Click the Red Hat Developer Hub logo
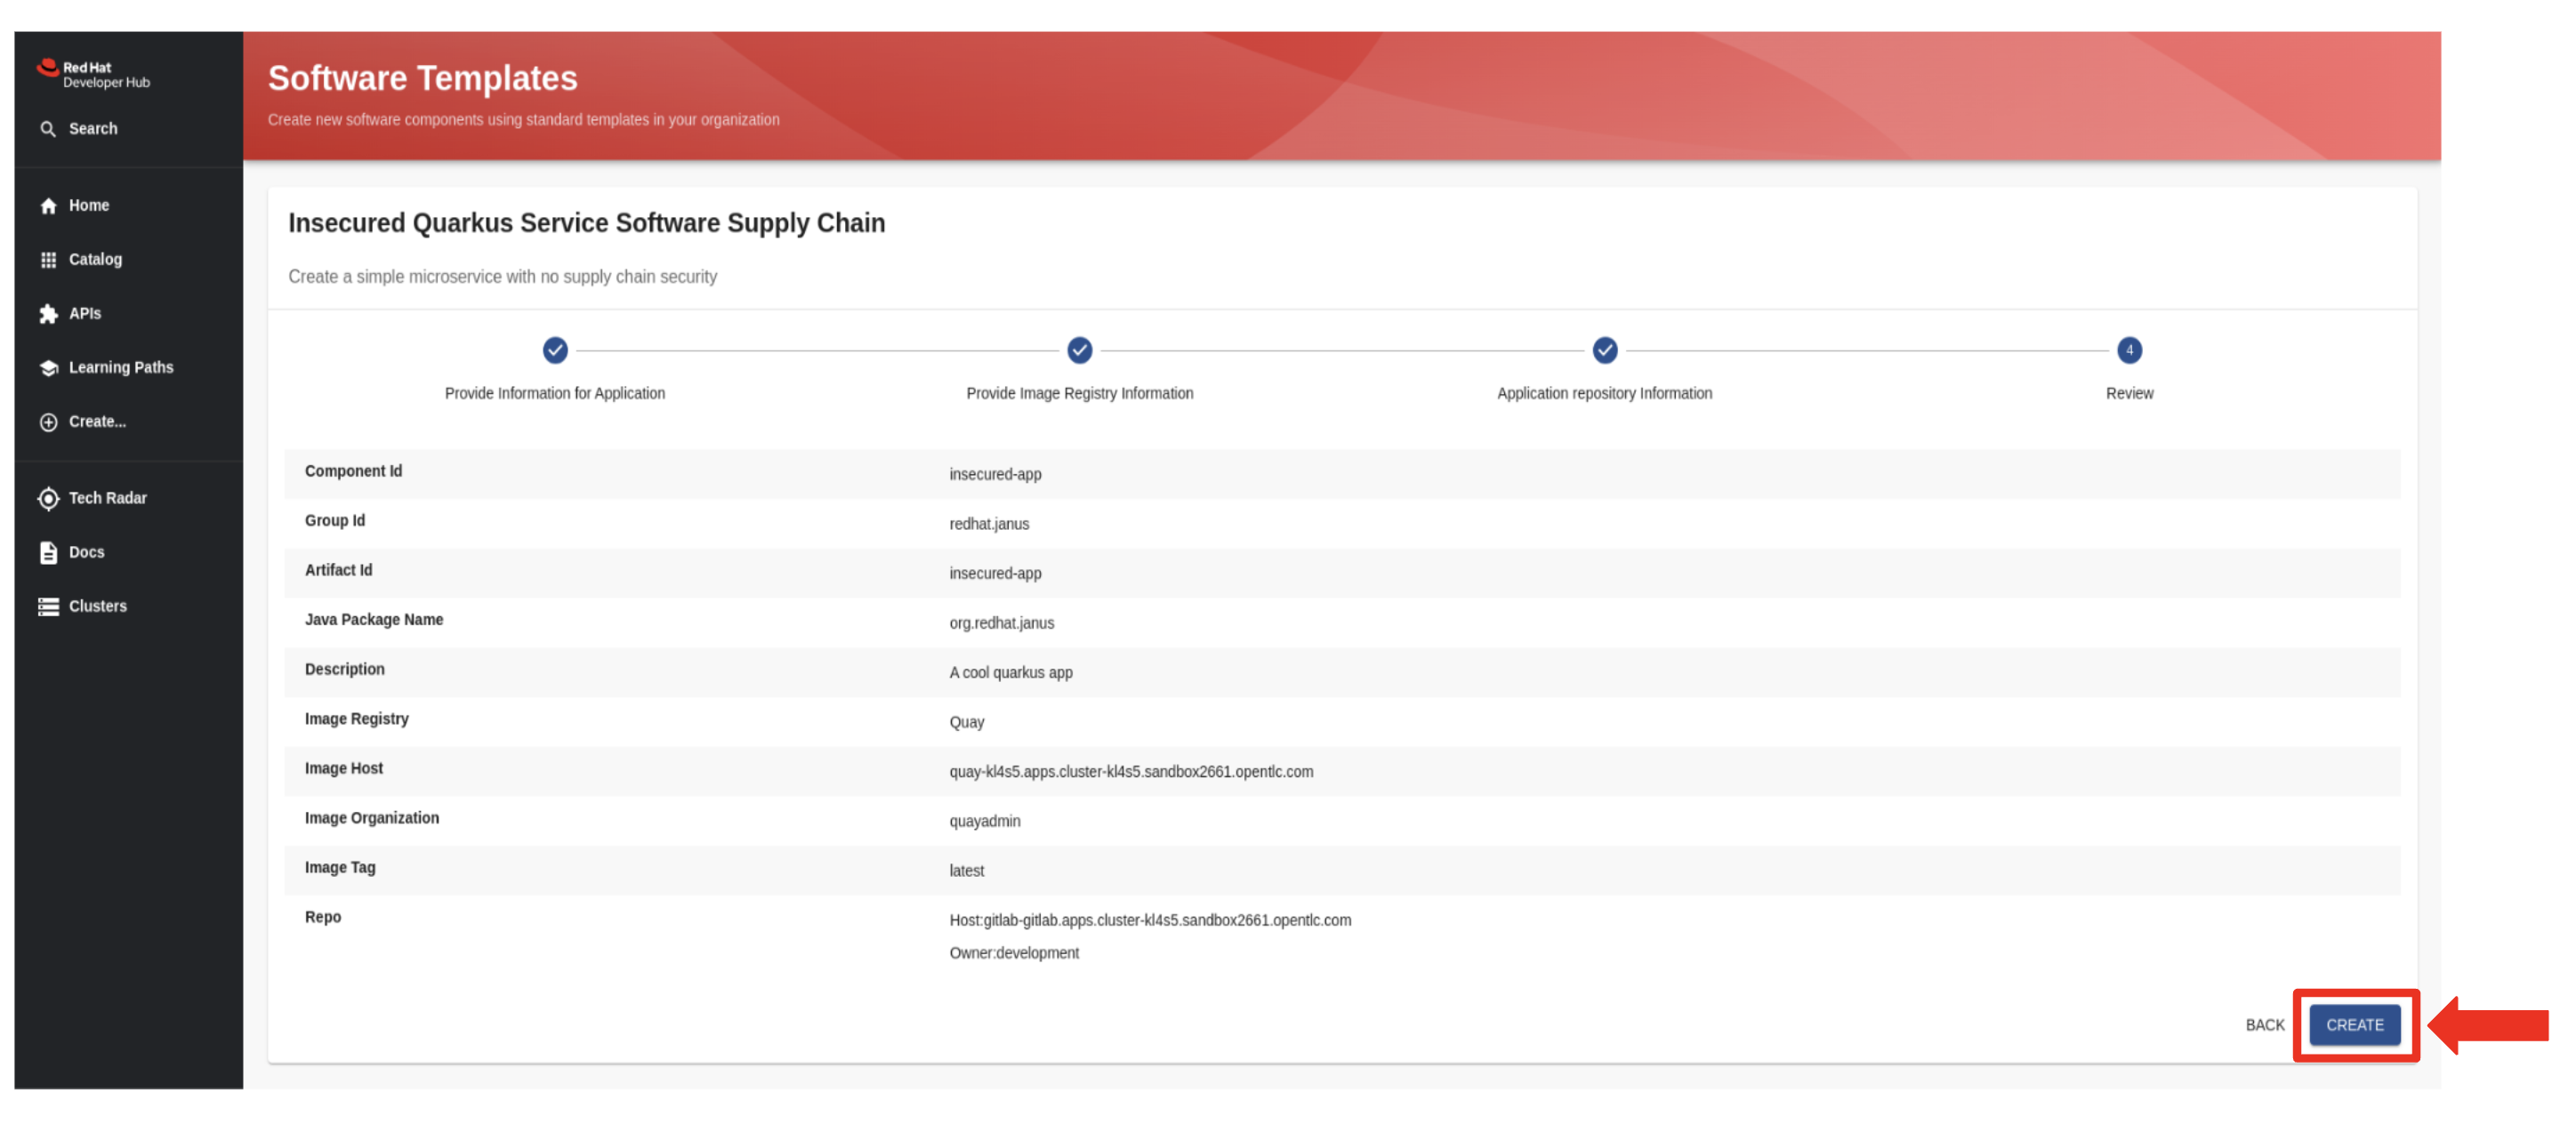The width and height of the screenshot is (2576, 1124). coord(93,74)
